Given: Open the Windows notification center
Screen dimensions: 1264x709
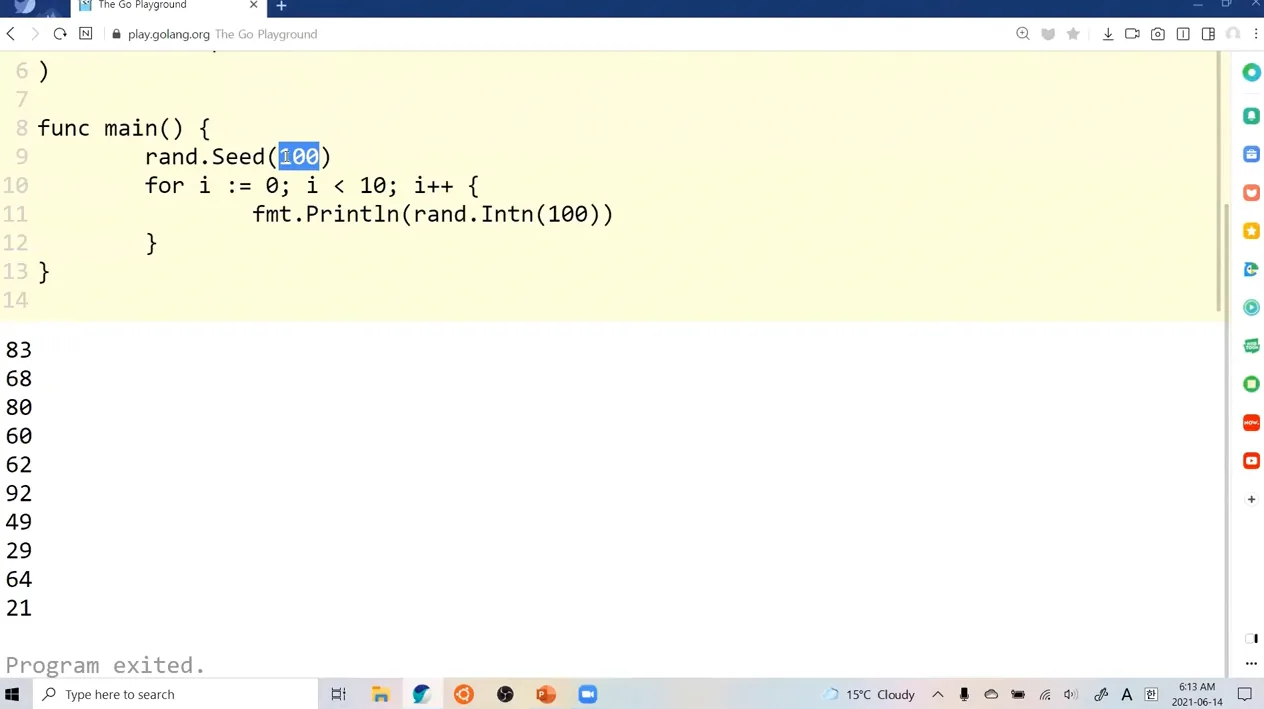Looking at the screenshot, I should click(x=1245, y=694).
